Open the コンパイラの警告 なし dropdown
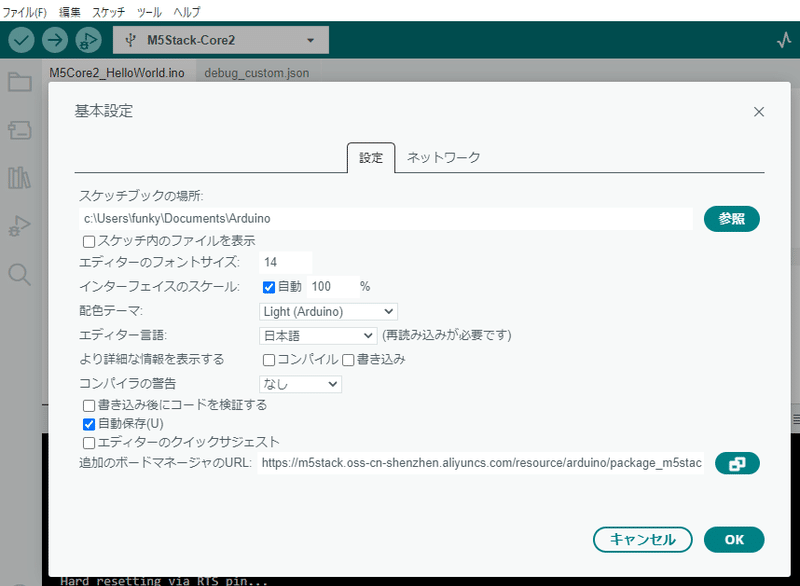The image size is (800, 586). coord(300,384)
